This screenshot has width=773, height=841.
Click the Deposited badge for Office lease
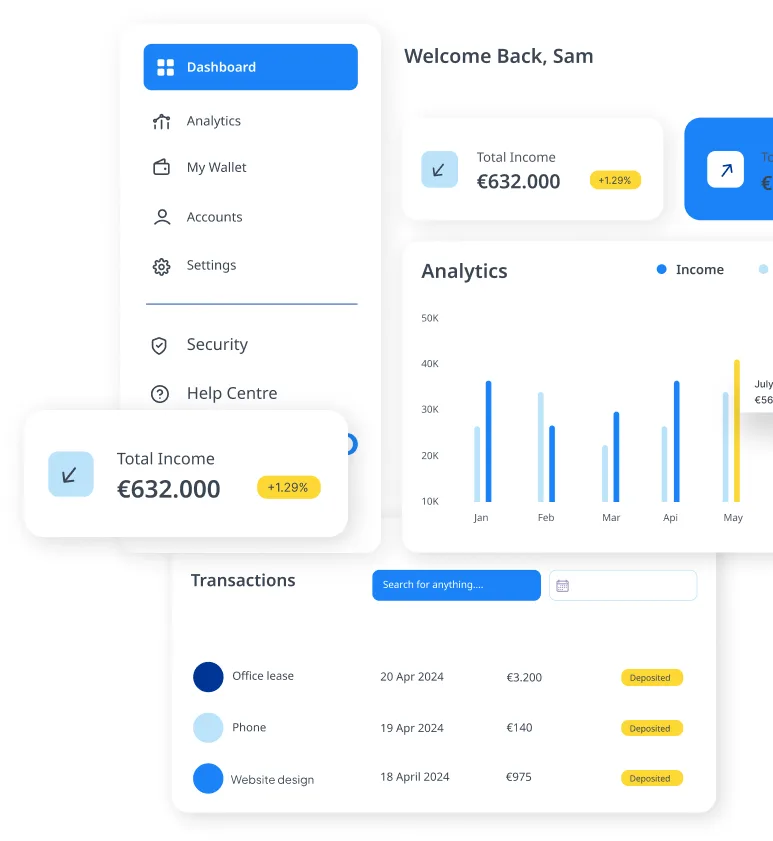point(652,677)
